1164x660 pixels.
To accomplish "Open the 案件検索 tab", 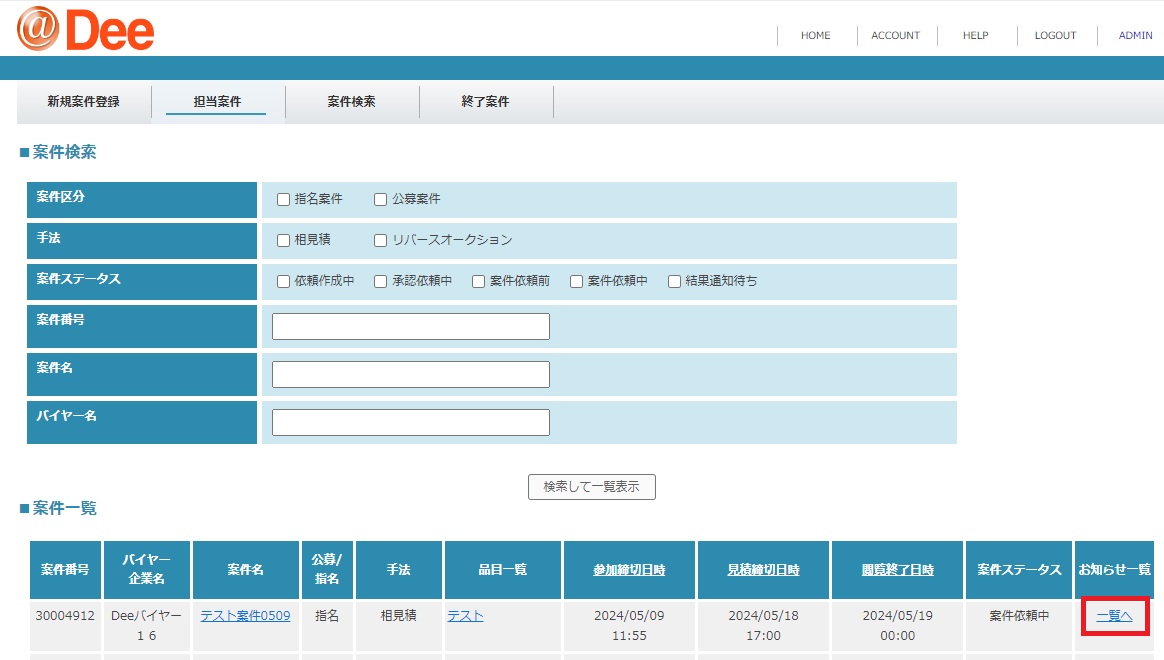I will (x=352, y=102).
